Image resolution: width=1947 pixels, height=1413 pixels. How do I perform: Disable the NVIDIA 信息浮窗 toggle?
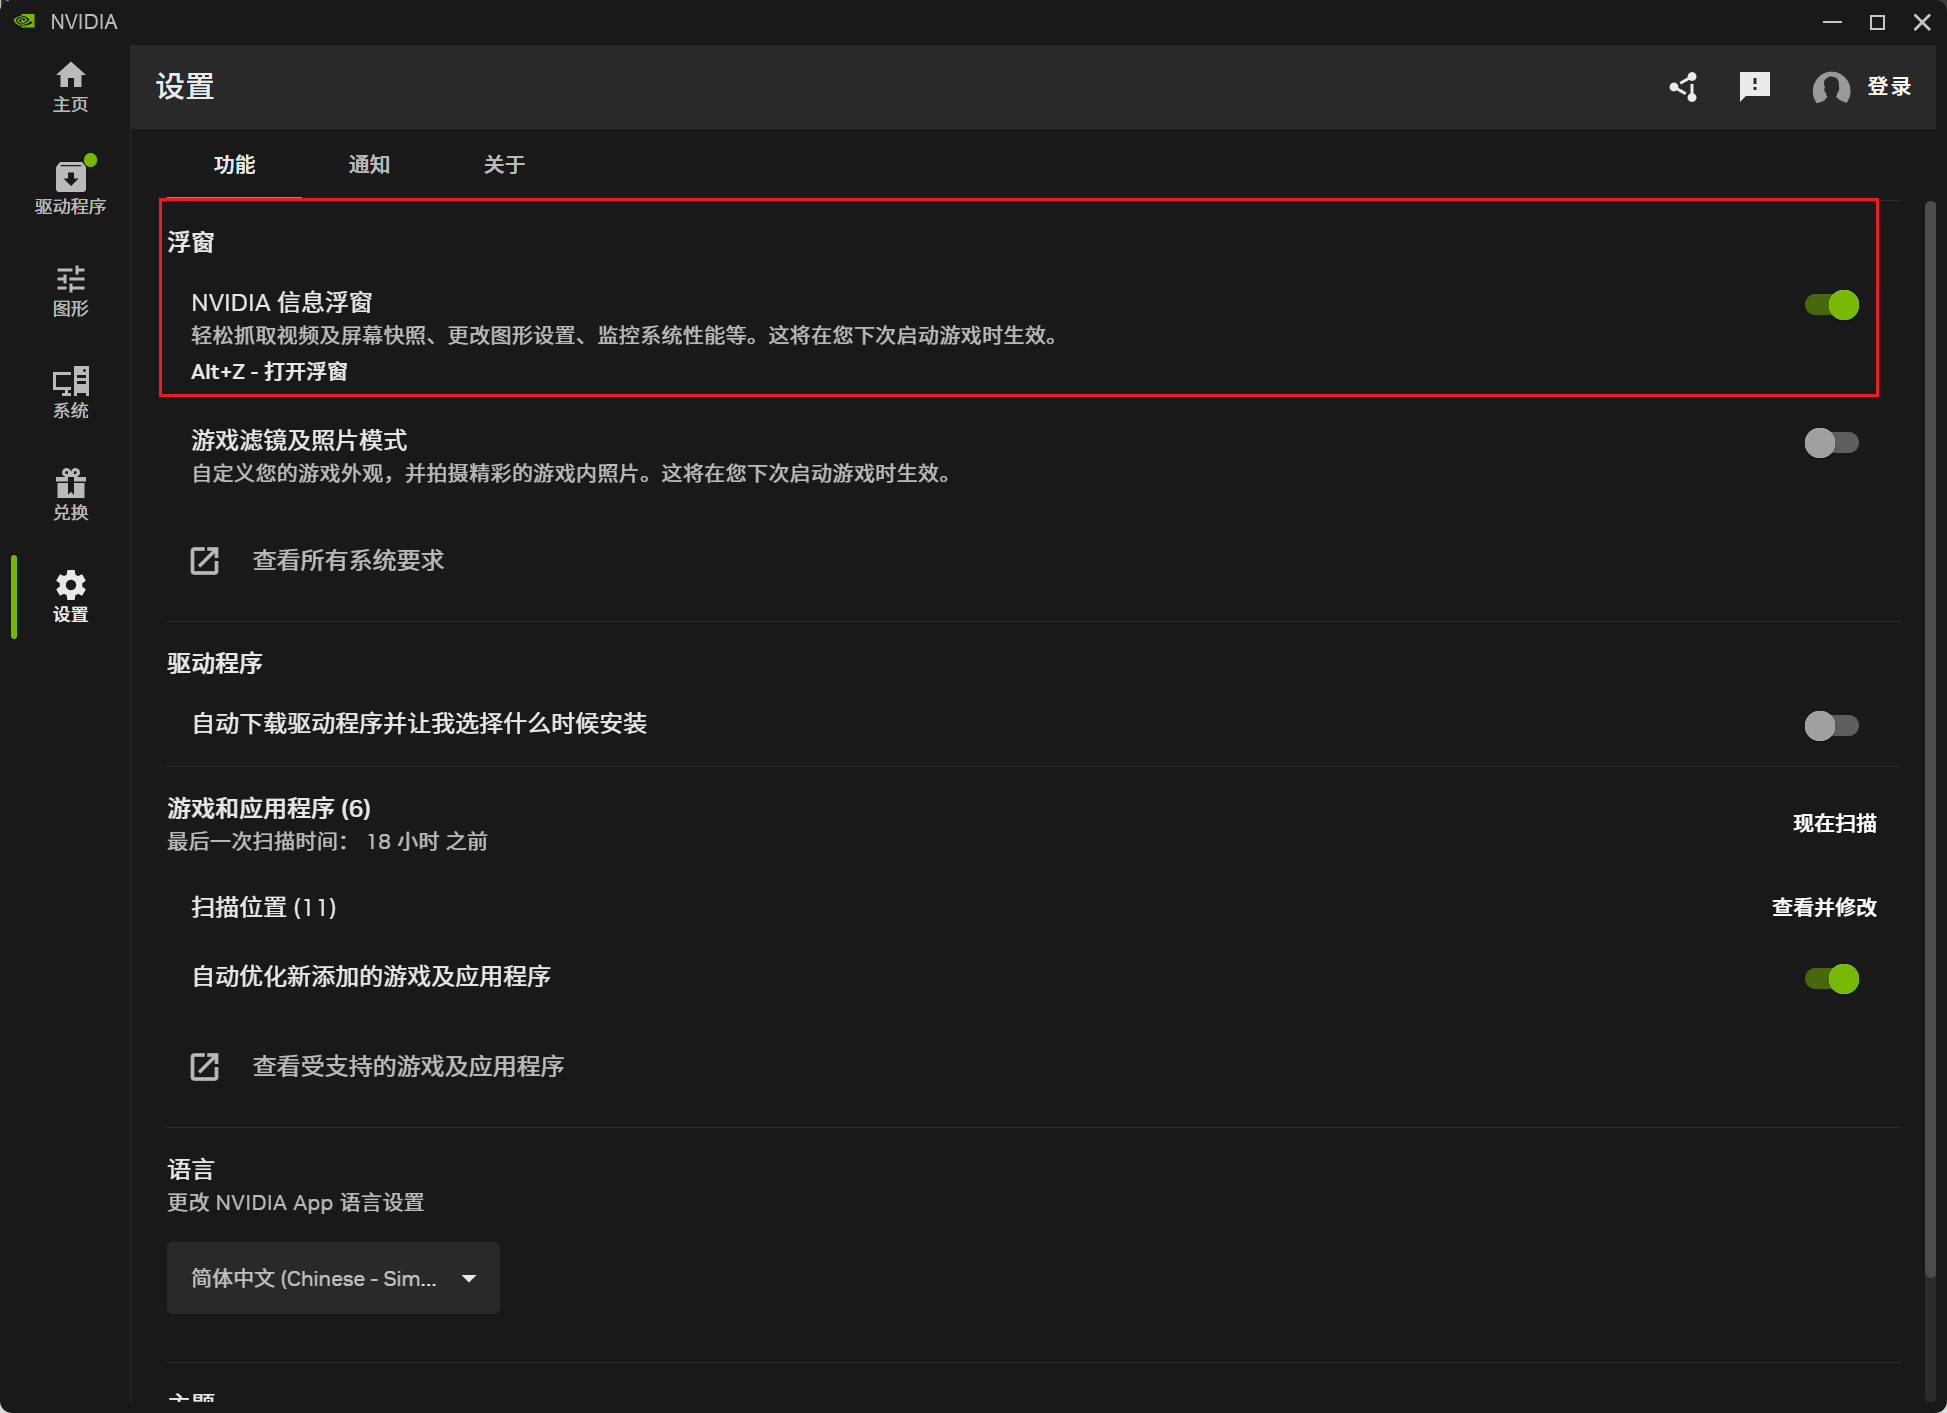click(1831, 305)
